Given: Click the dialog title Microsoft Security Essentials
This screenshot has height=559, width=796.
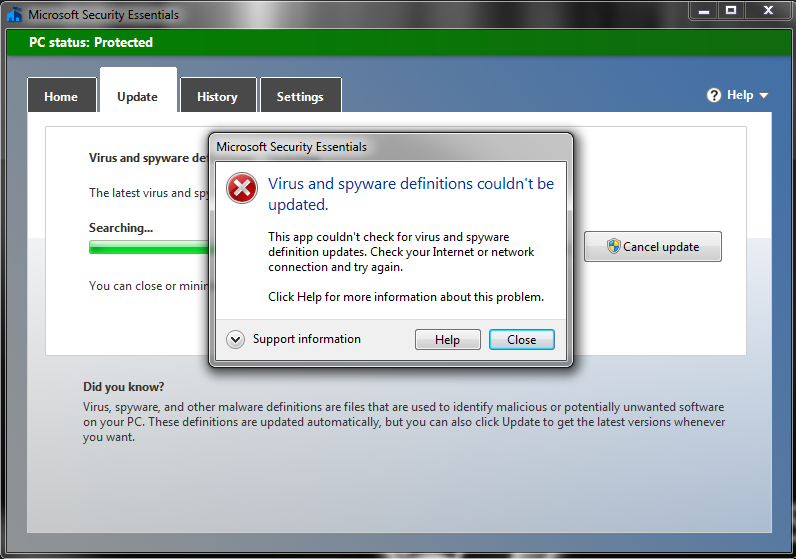Looking at the screenshot, I should pos(291,147).
